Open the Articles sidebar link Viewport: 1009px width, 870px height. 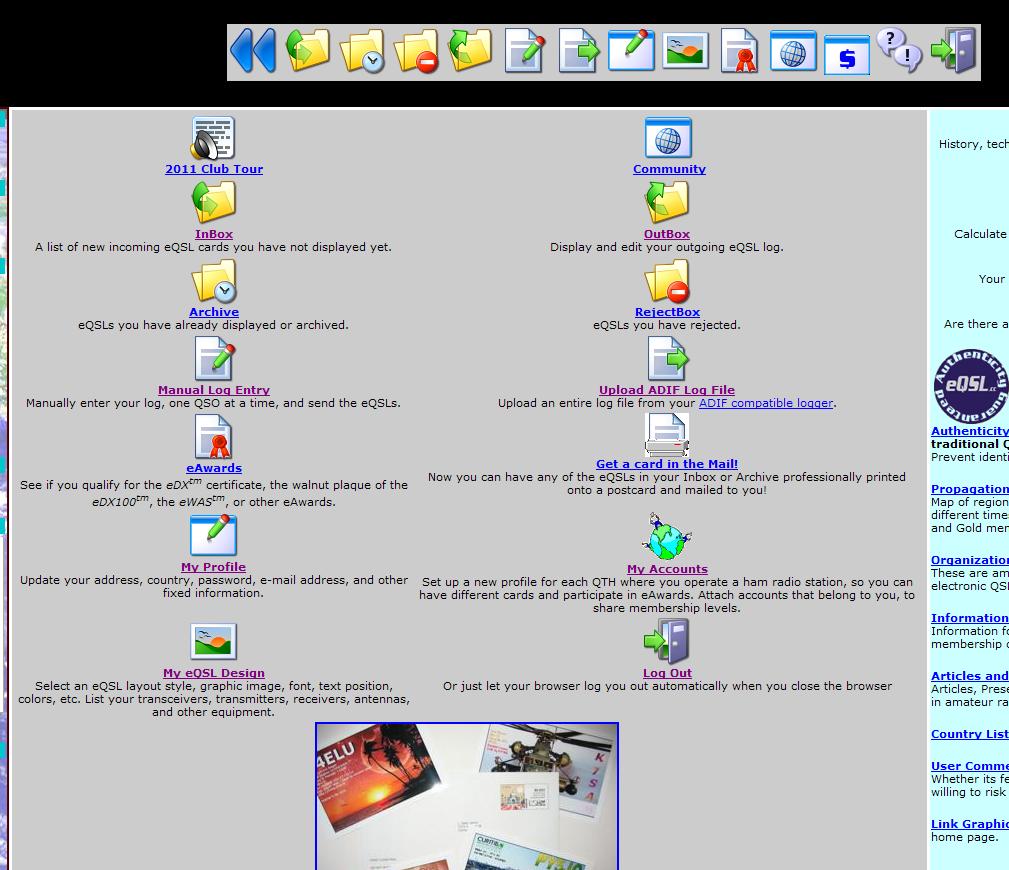coord(970,676)
